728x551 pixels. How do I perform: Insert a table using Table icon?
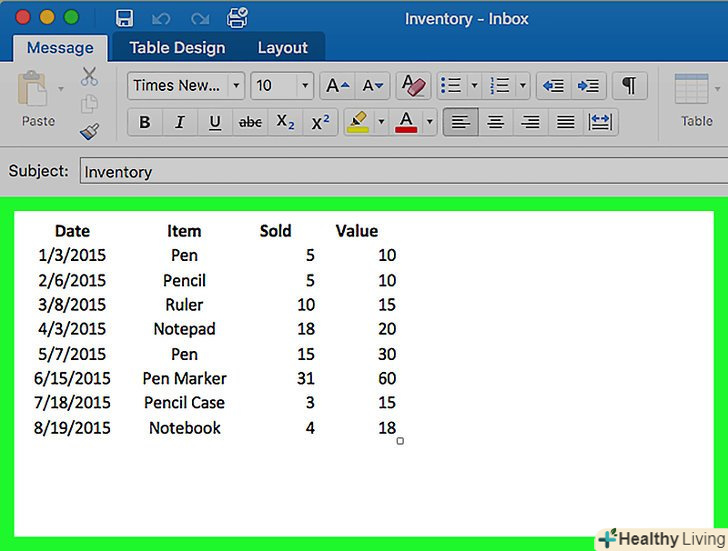pos(691,89)
